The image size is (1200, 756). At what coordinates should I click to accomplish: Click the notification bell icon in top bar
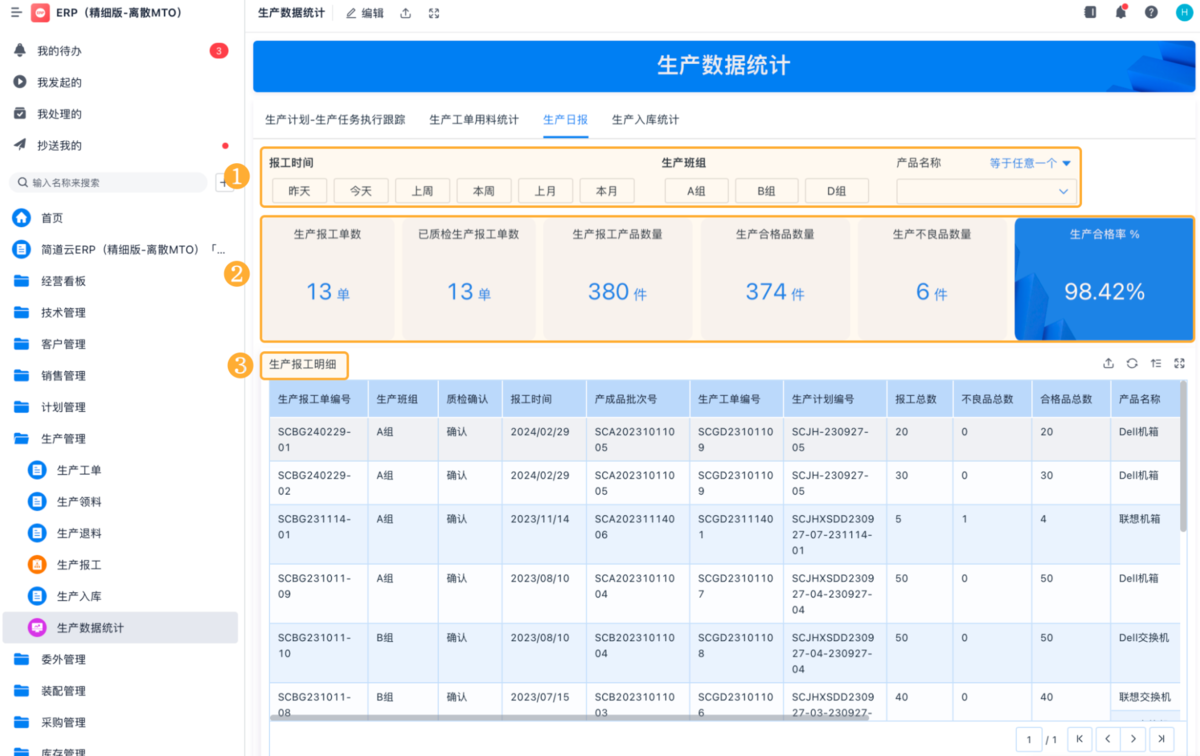pos(1121,12)
